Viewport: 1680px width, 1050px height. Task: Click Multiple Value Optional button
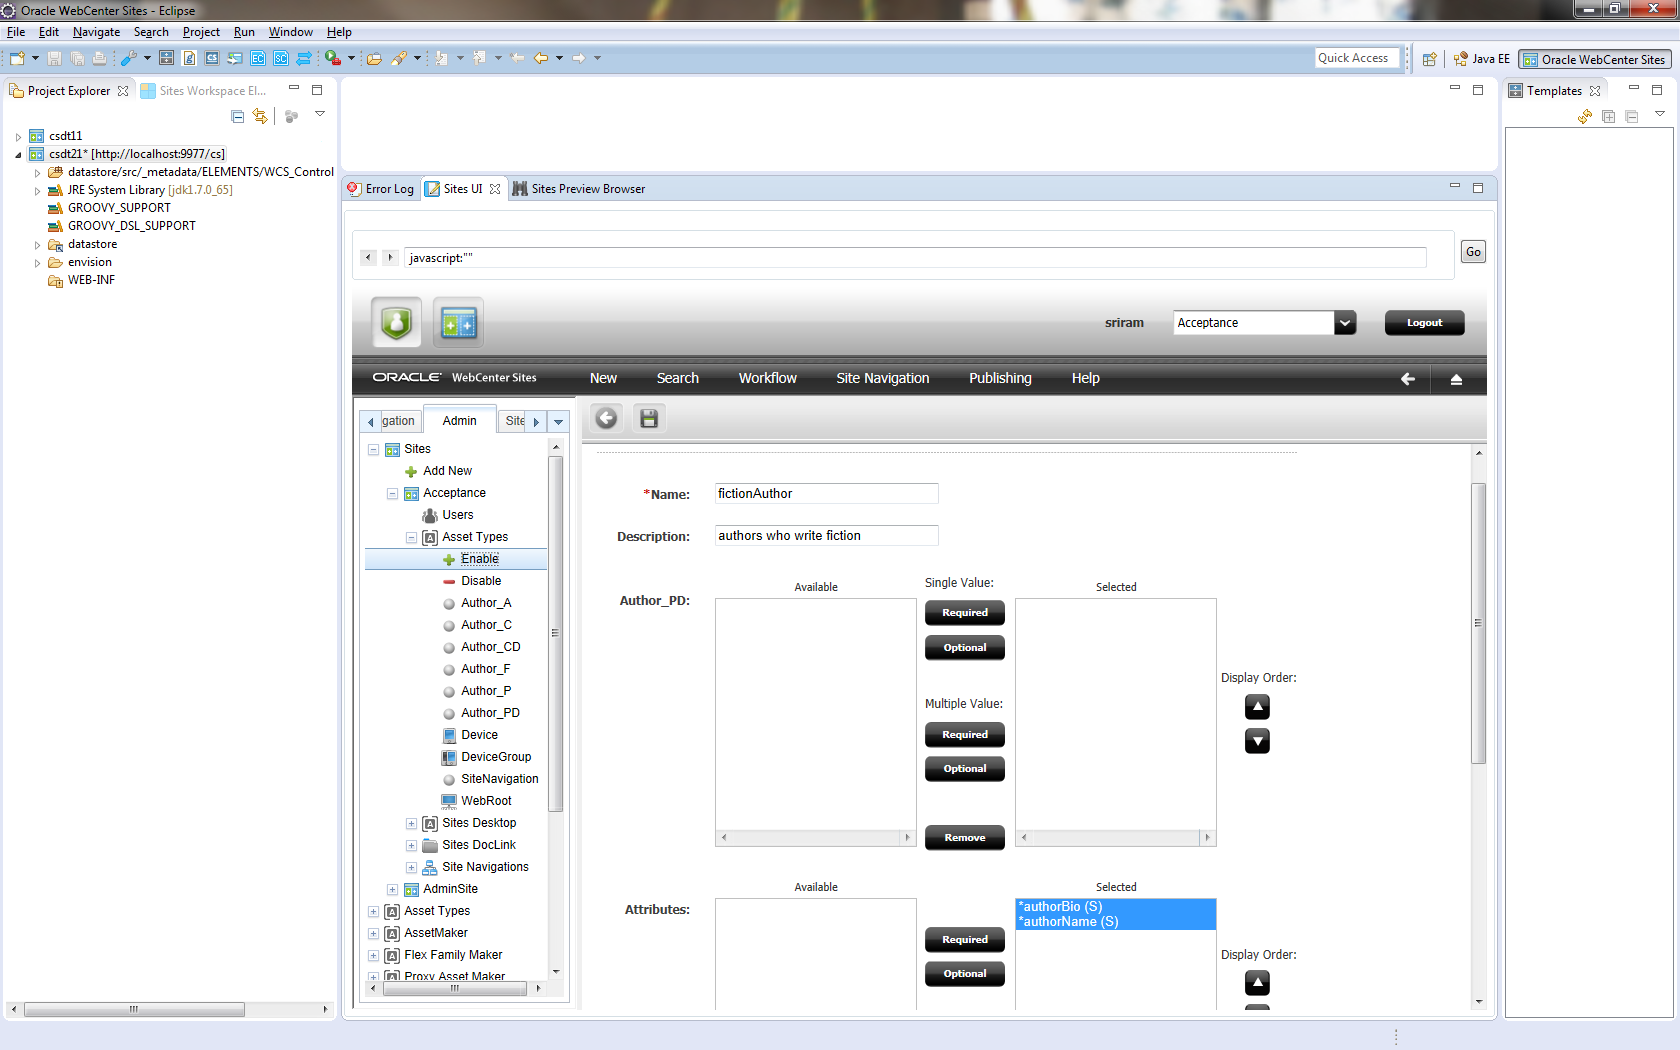965,769
